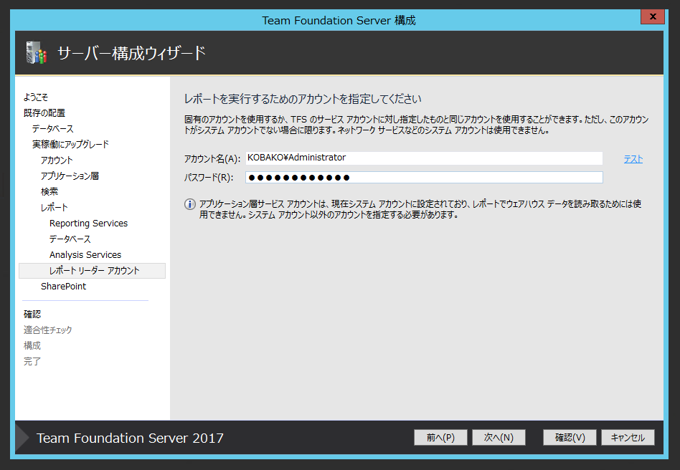This screenshot has width=680, height=470.
Task: Open the 検索 step in the tree
Action: tap(49, 192)
